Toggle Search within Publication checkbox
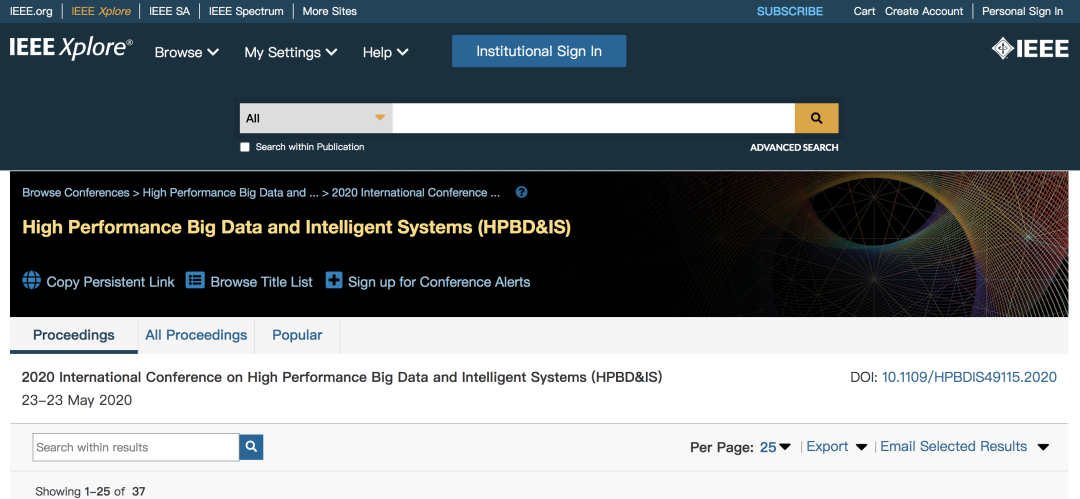This screenshot has height=499, width=1080. (245, 147)
